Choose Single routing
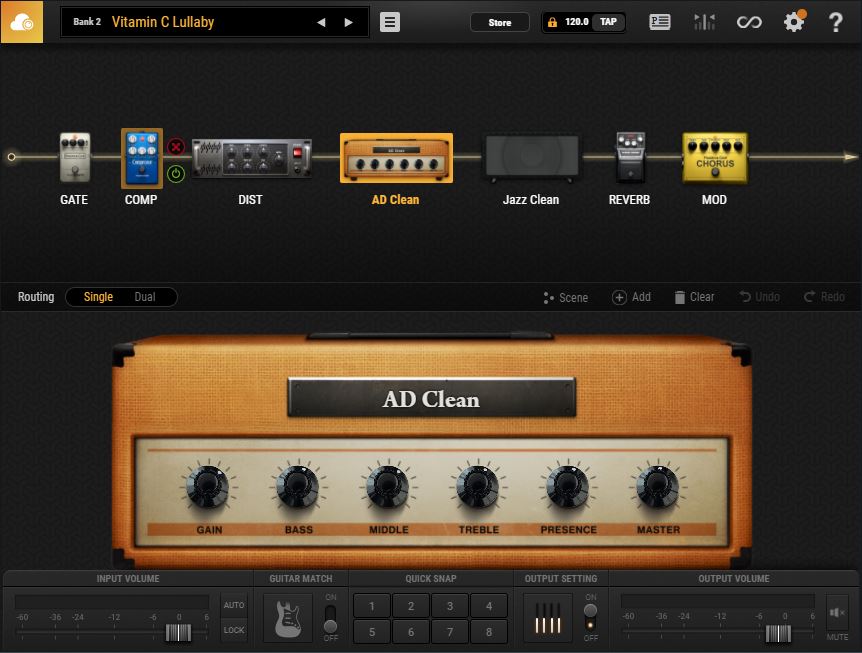862x653 pixels. tap(98, 297)
